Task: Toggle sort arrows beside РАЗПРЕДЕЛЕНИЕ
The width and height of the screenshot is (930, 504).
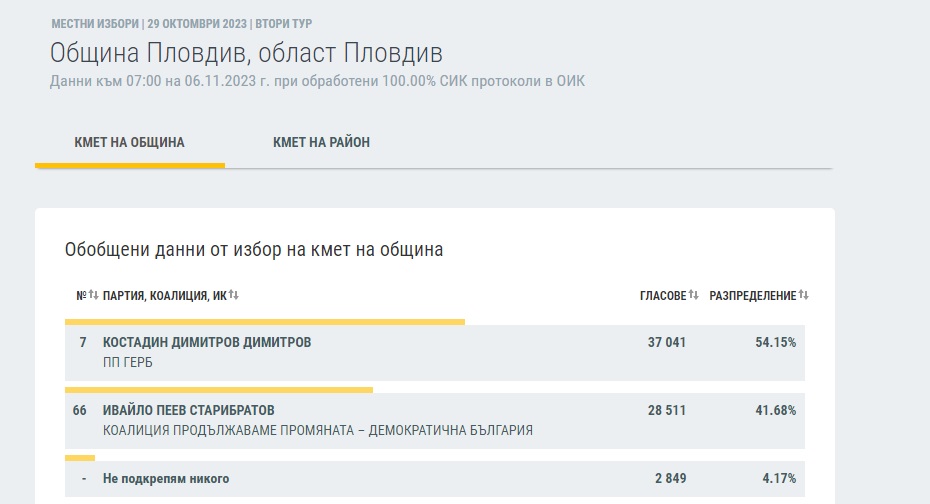Action: click(x=803, y=295)
